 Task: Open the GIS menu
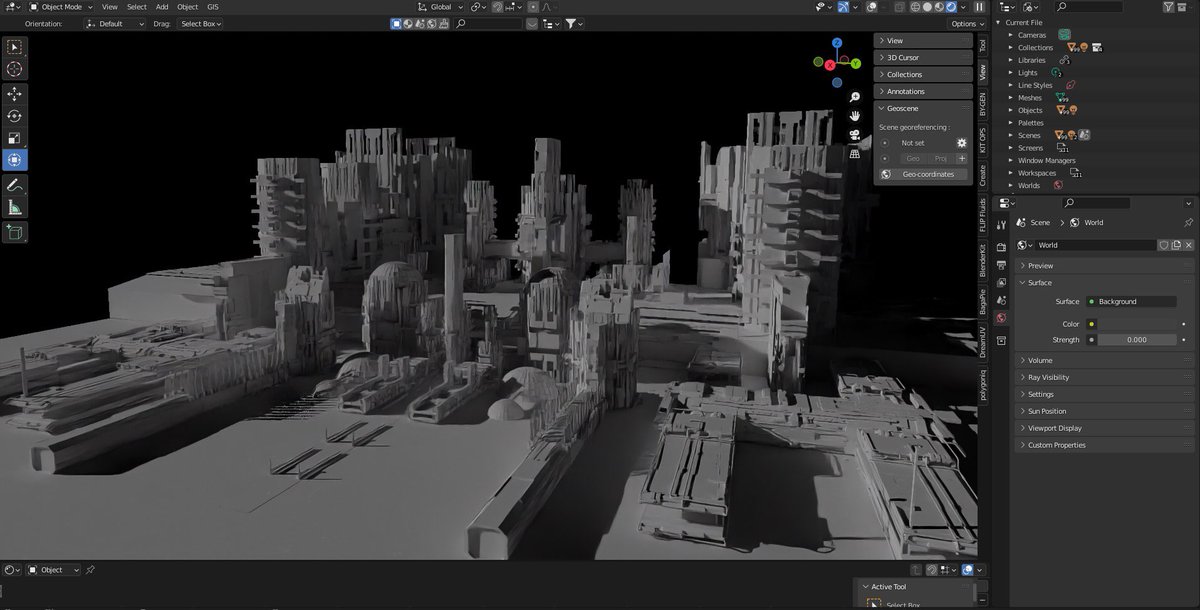tap(212, 7)
